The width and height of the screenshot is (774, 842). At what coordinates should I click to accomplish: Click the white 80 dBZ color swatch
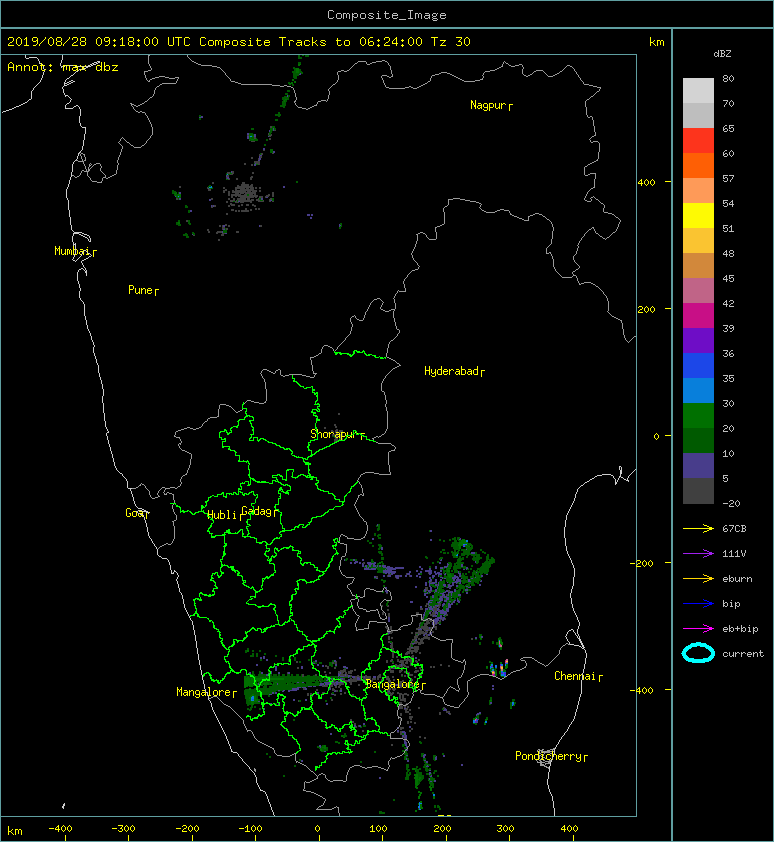[698, 90]
